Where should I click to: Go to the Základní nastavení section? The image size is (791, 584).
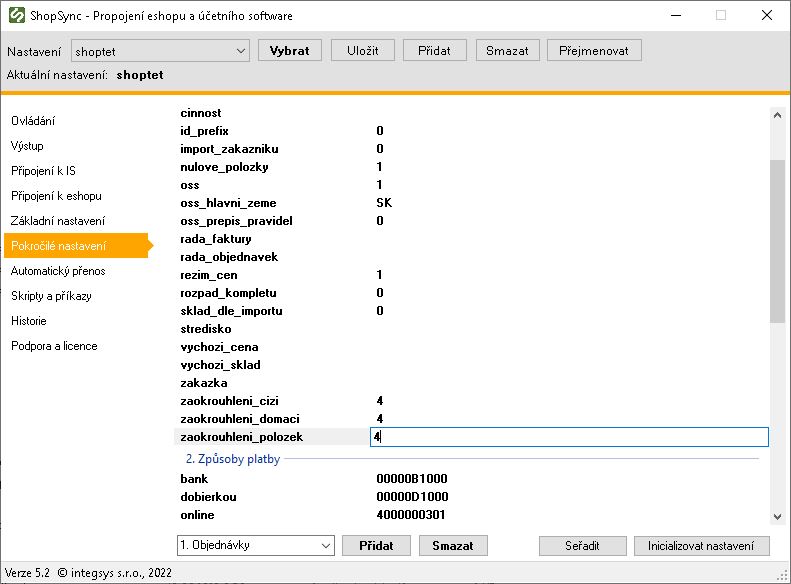58,221
